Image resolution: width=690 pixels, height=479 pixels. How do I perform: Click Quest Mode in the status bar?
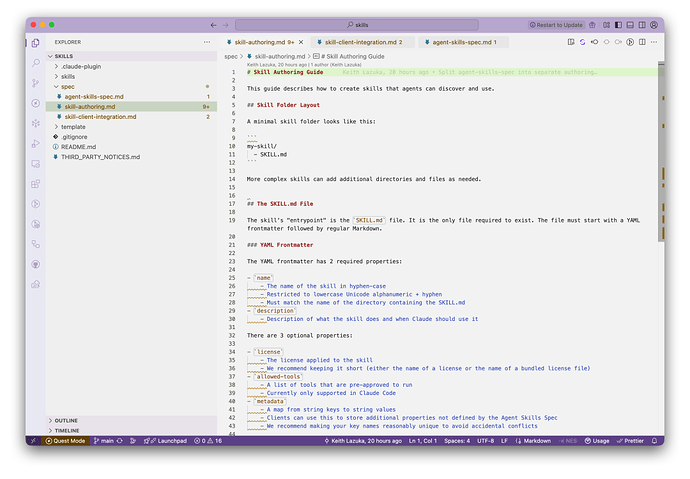coord(64,440)
